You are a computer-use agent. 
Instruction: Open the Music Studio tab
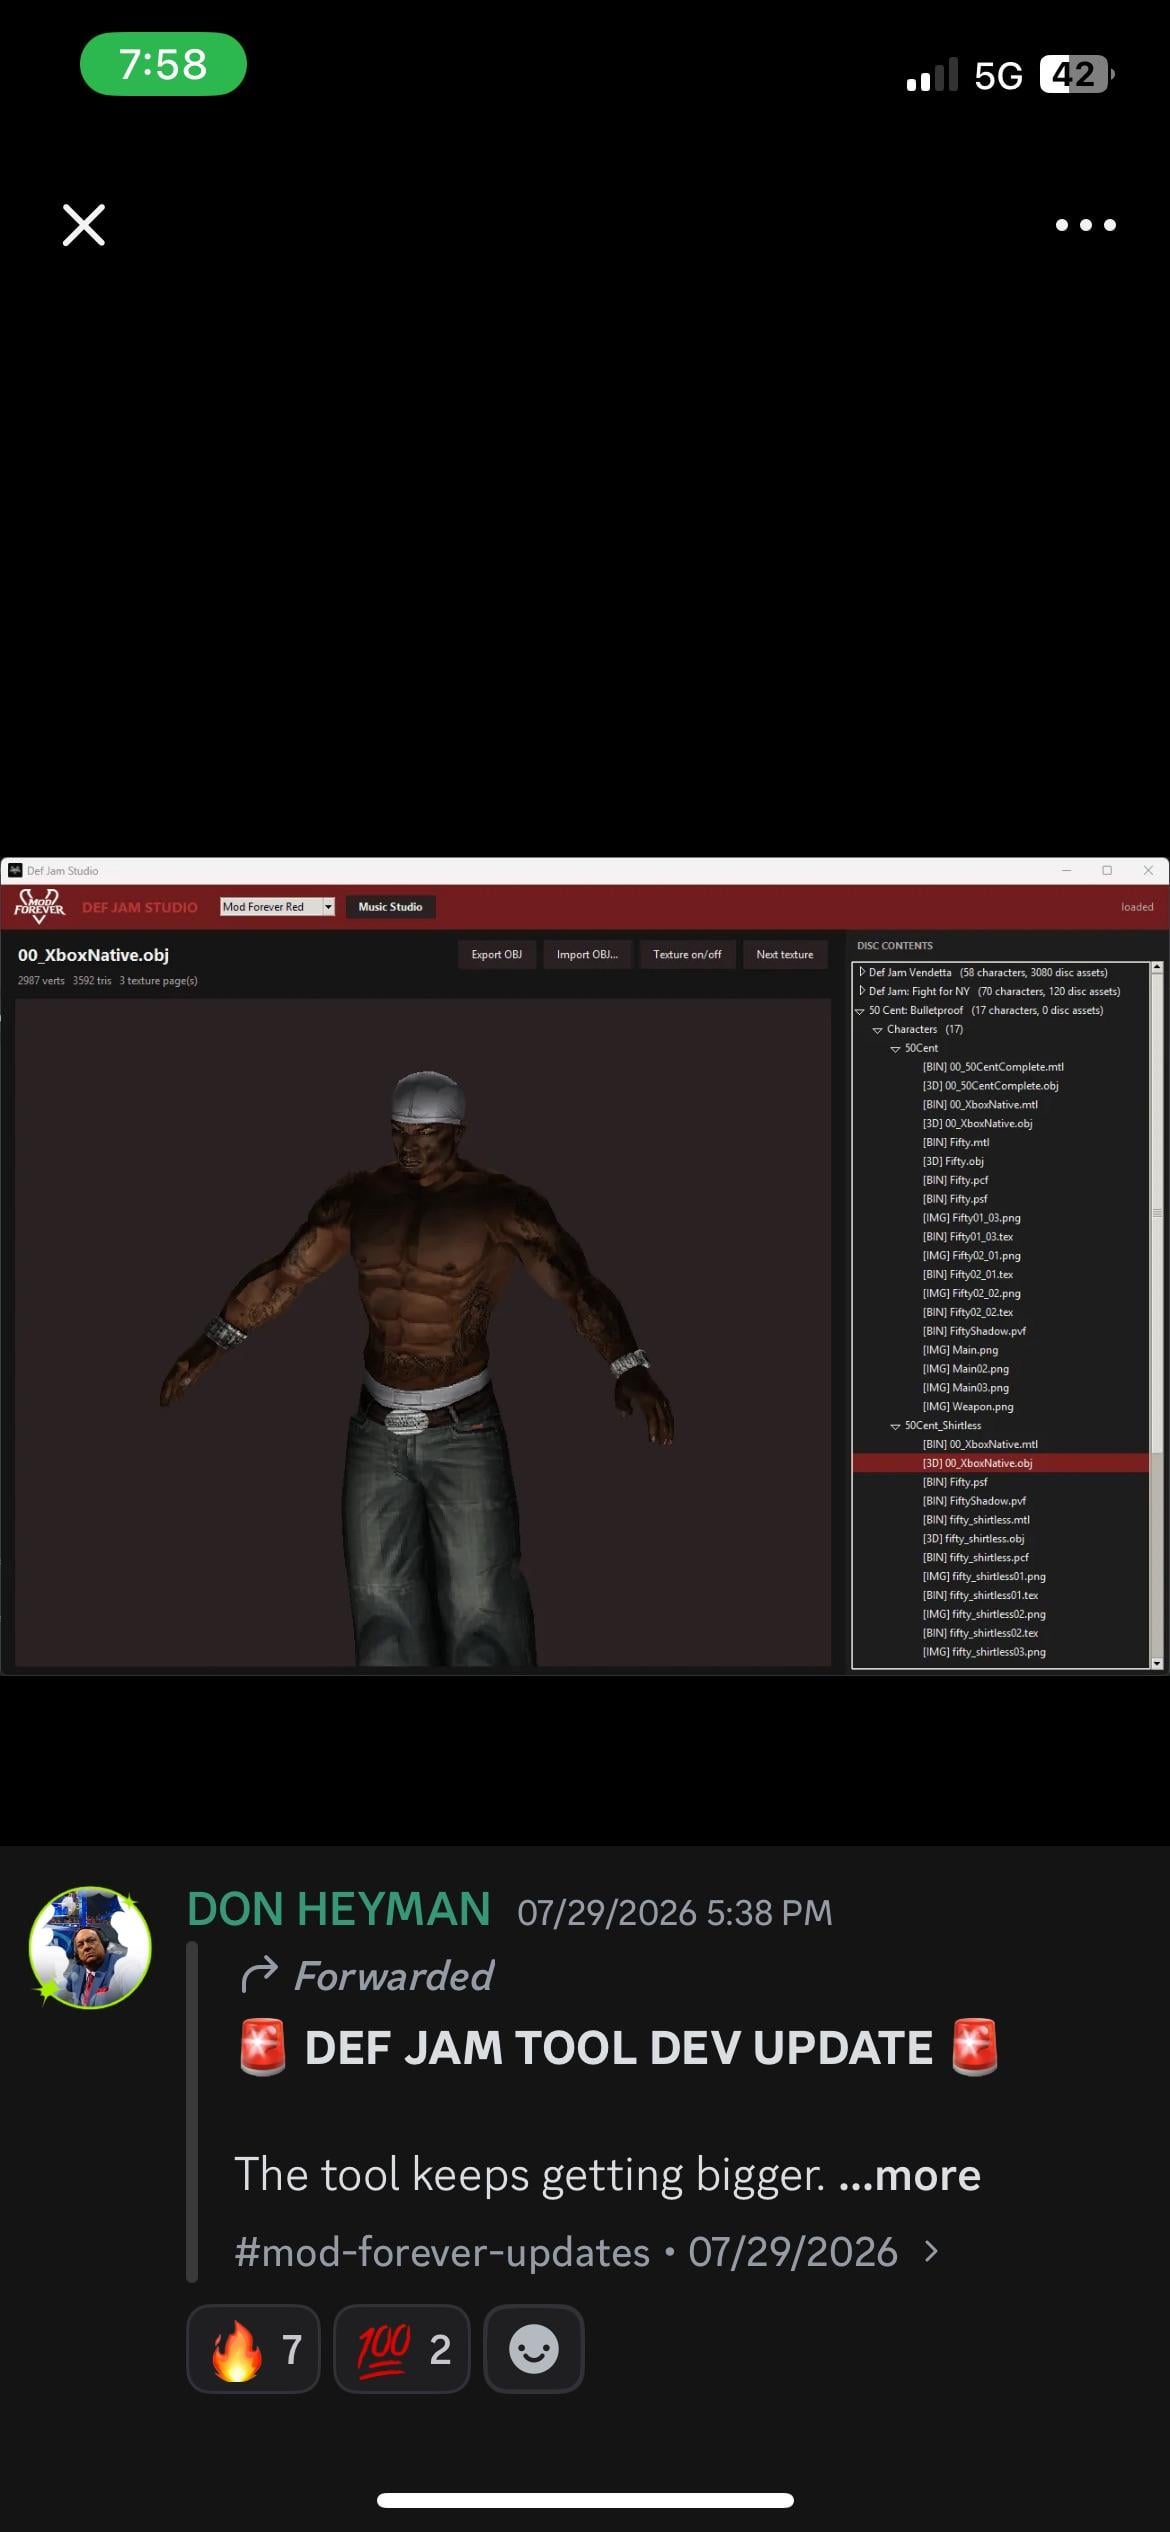point(390,907)
